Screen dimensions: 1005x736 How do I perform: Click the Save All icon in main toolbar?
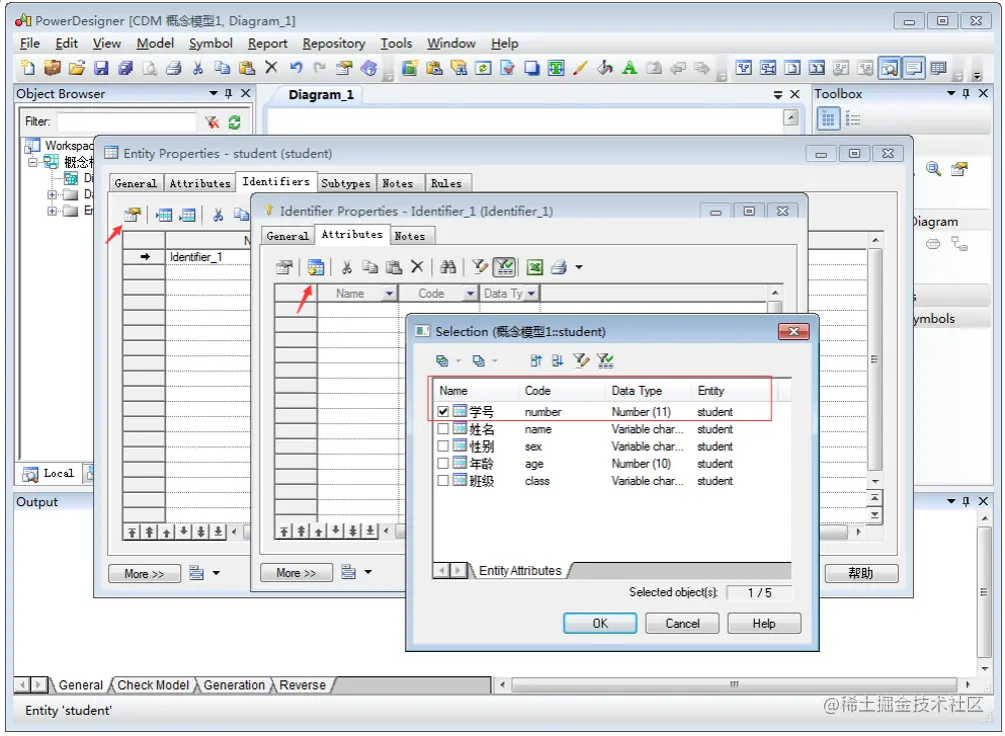coord(126,67)
